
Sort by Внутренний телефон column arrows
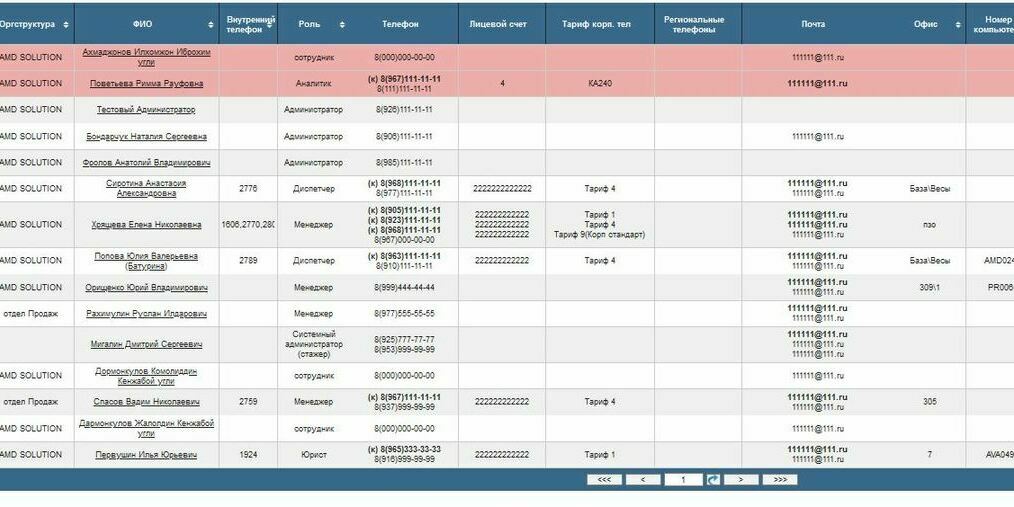pos(270,24)
